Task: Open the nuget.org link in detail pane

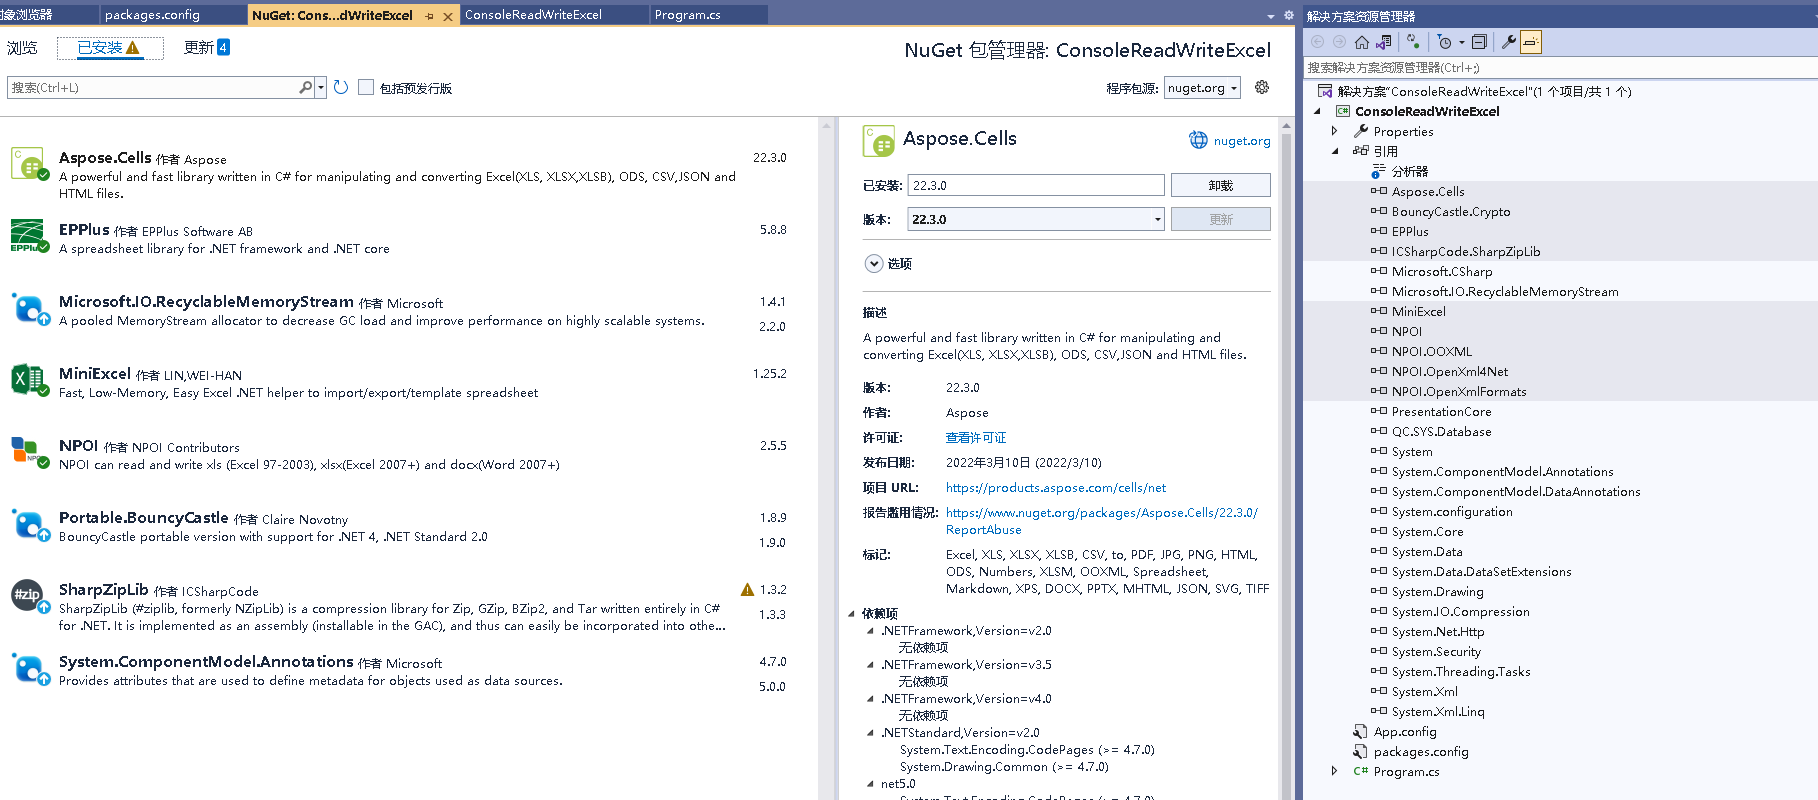Action: tap(1242, 141)
